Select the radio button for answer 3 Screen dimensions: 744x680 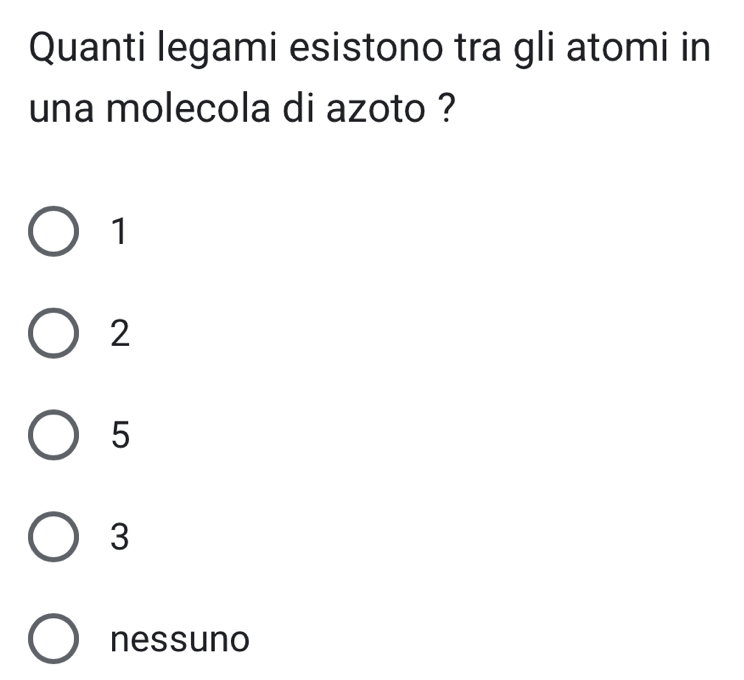pyautogui.click(x=55, y=538)
